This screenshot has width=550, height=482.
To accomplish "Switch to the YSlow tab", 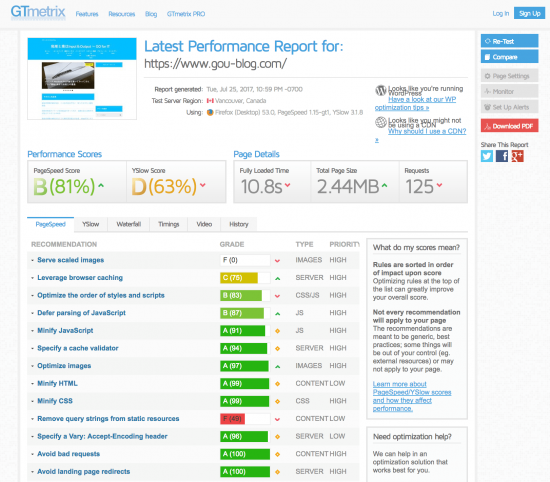I will (90, 224).
